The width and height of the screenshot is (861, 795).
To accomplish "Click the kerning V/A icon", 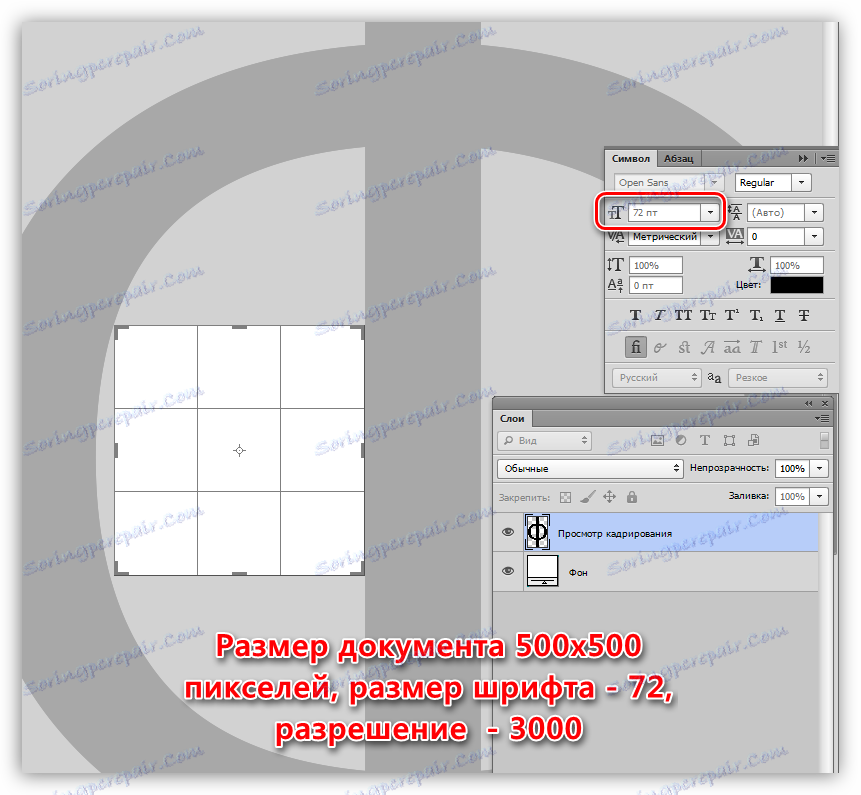I will [616, 237].
